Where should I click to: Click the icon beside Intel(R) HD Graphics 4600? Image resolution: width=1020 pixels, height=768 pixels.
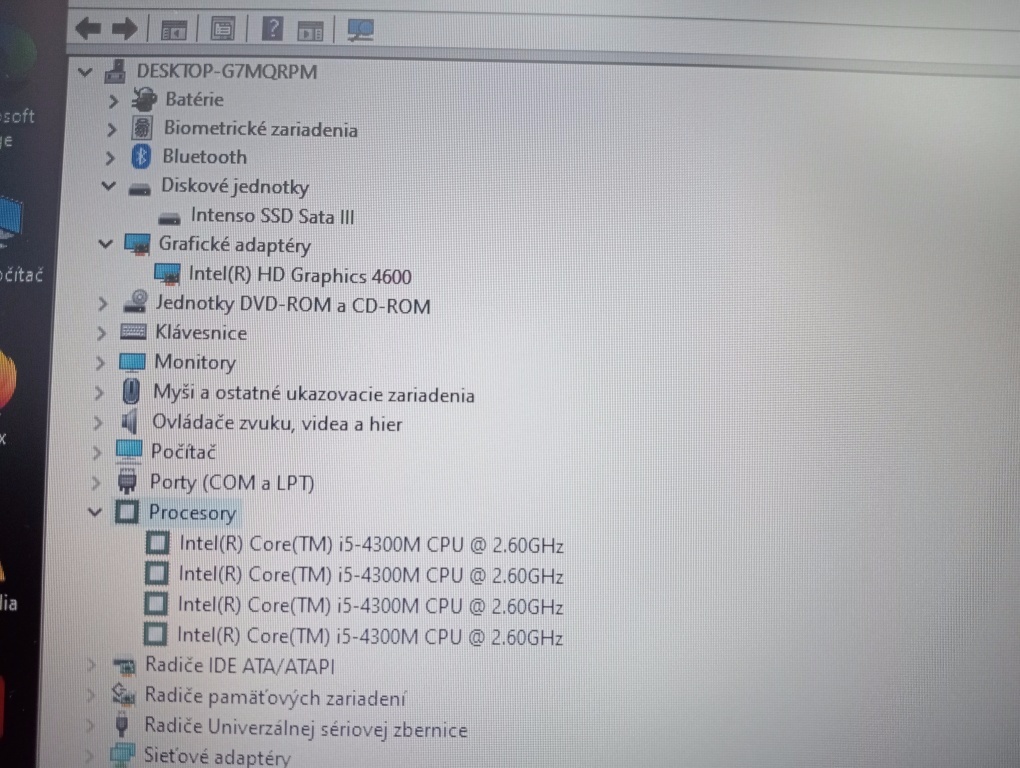click(x=167, y=274)
